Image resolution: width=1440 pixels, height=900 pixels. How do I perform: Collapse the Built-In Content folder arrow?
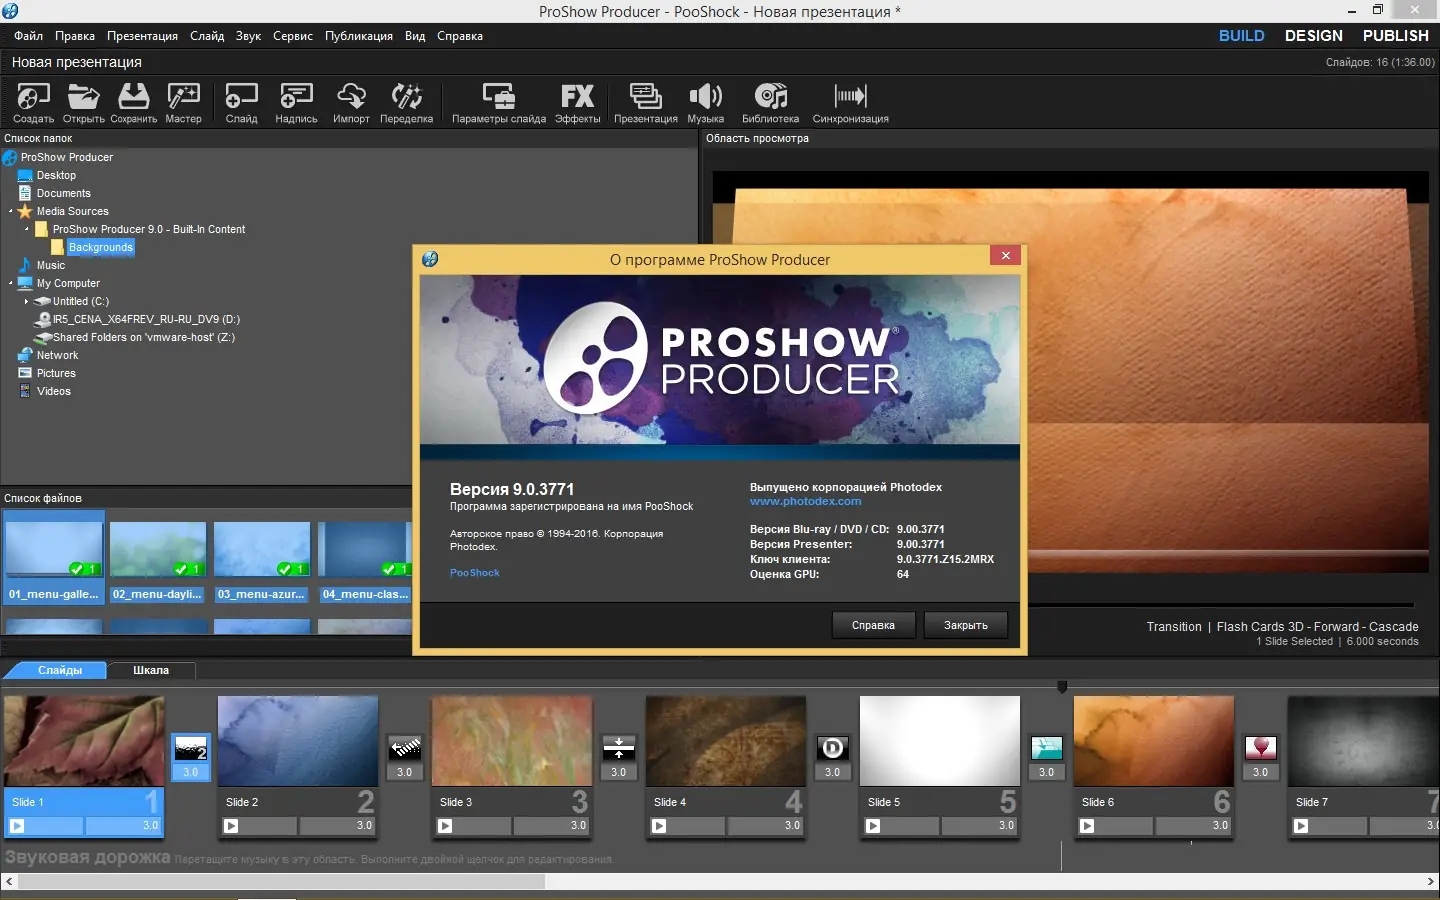pos(26,229)
